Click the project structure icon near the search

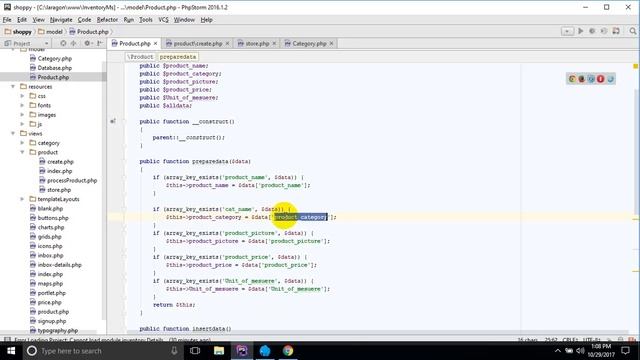click(x=616, y=31)
